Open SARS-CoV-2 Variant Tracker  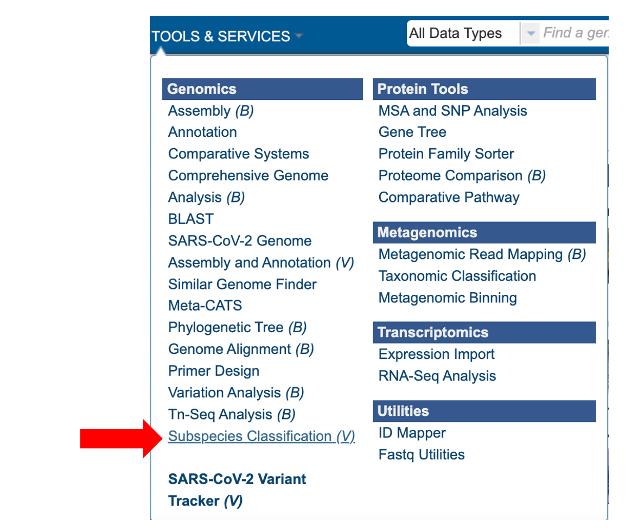pyautogui.click(x=237, y=489)
